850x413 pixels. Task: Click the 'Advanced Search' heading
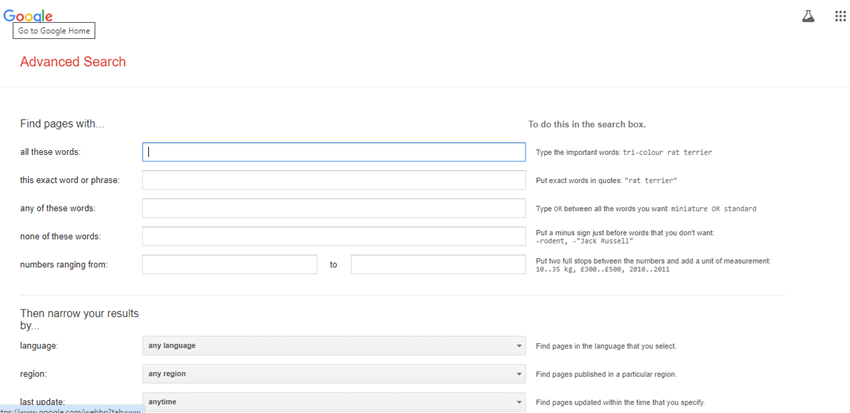73,62
